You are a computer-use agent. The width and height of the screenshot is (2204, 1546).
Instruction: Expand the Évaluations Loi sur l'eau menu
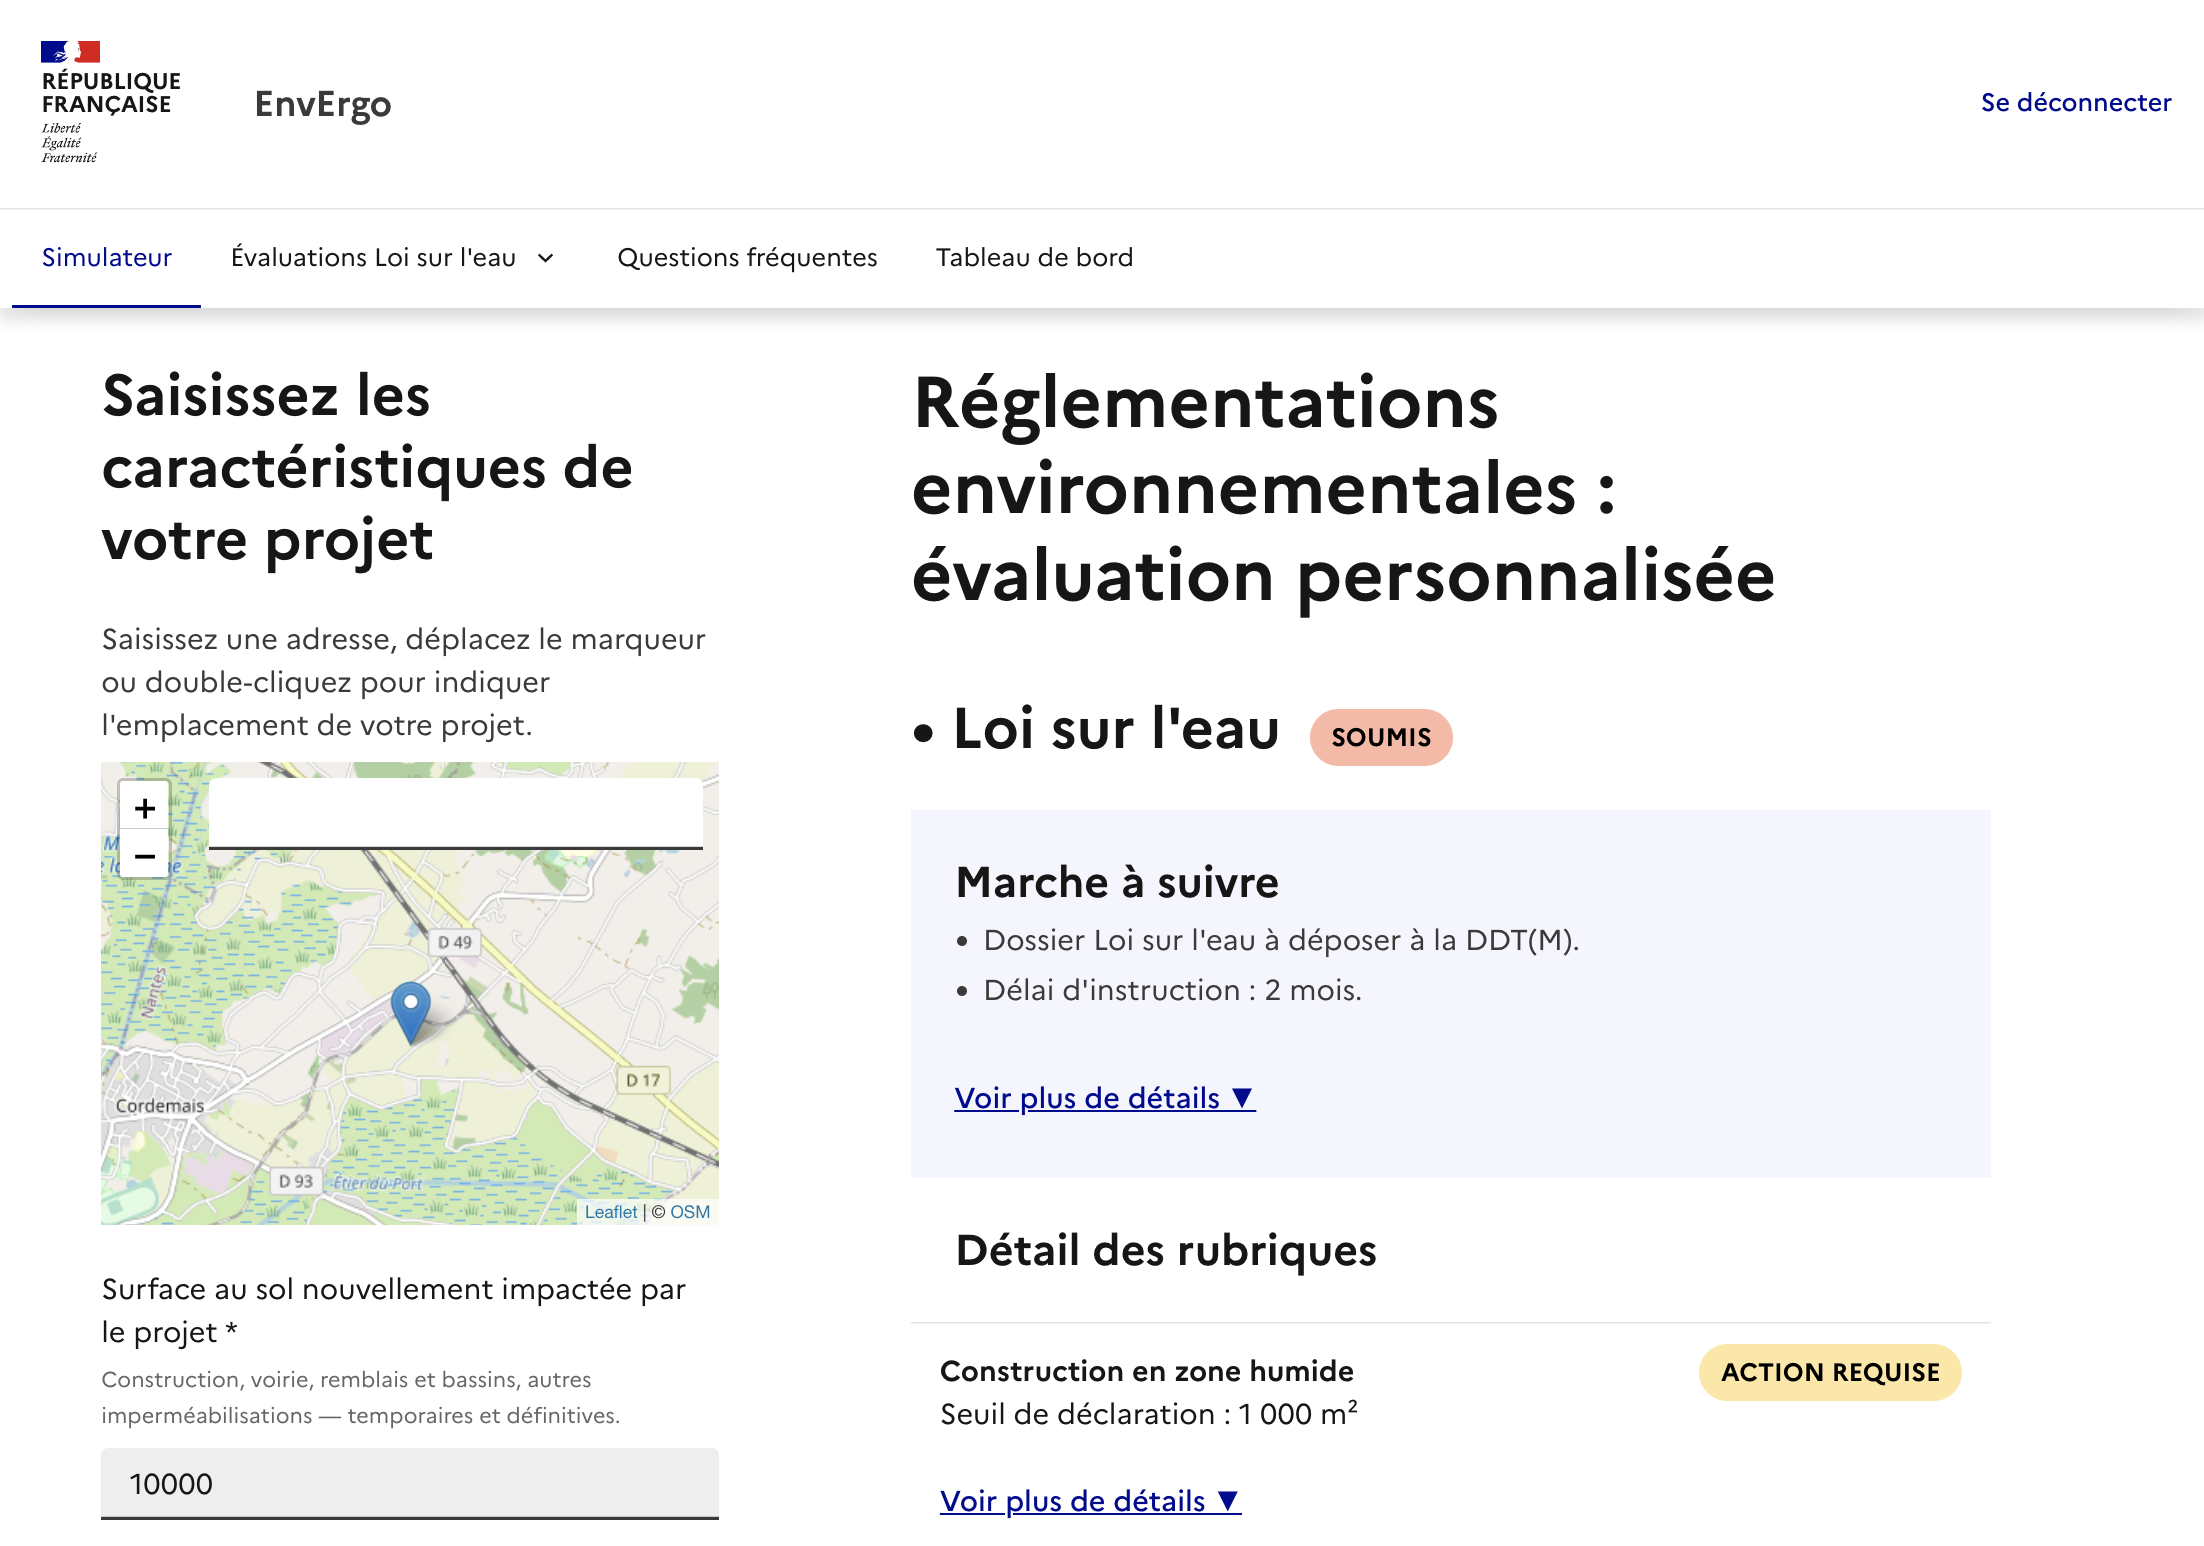click(392, 257)
